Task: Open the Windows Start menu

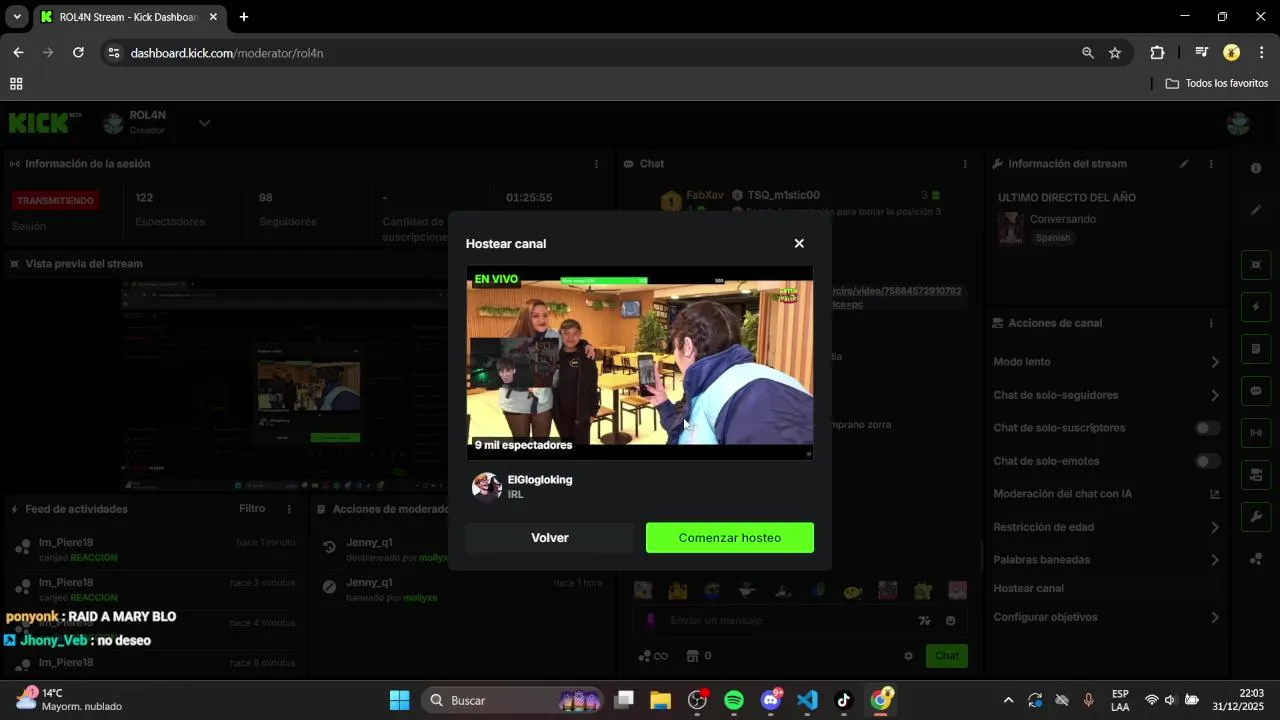Action: 399,700
